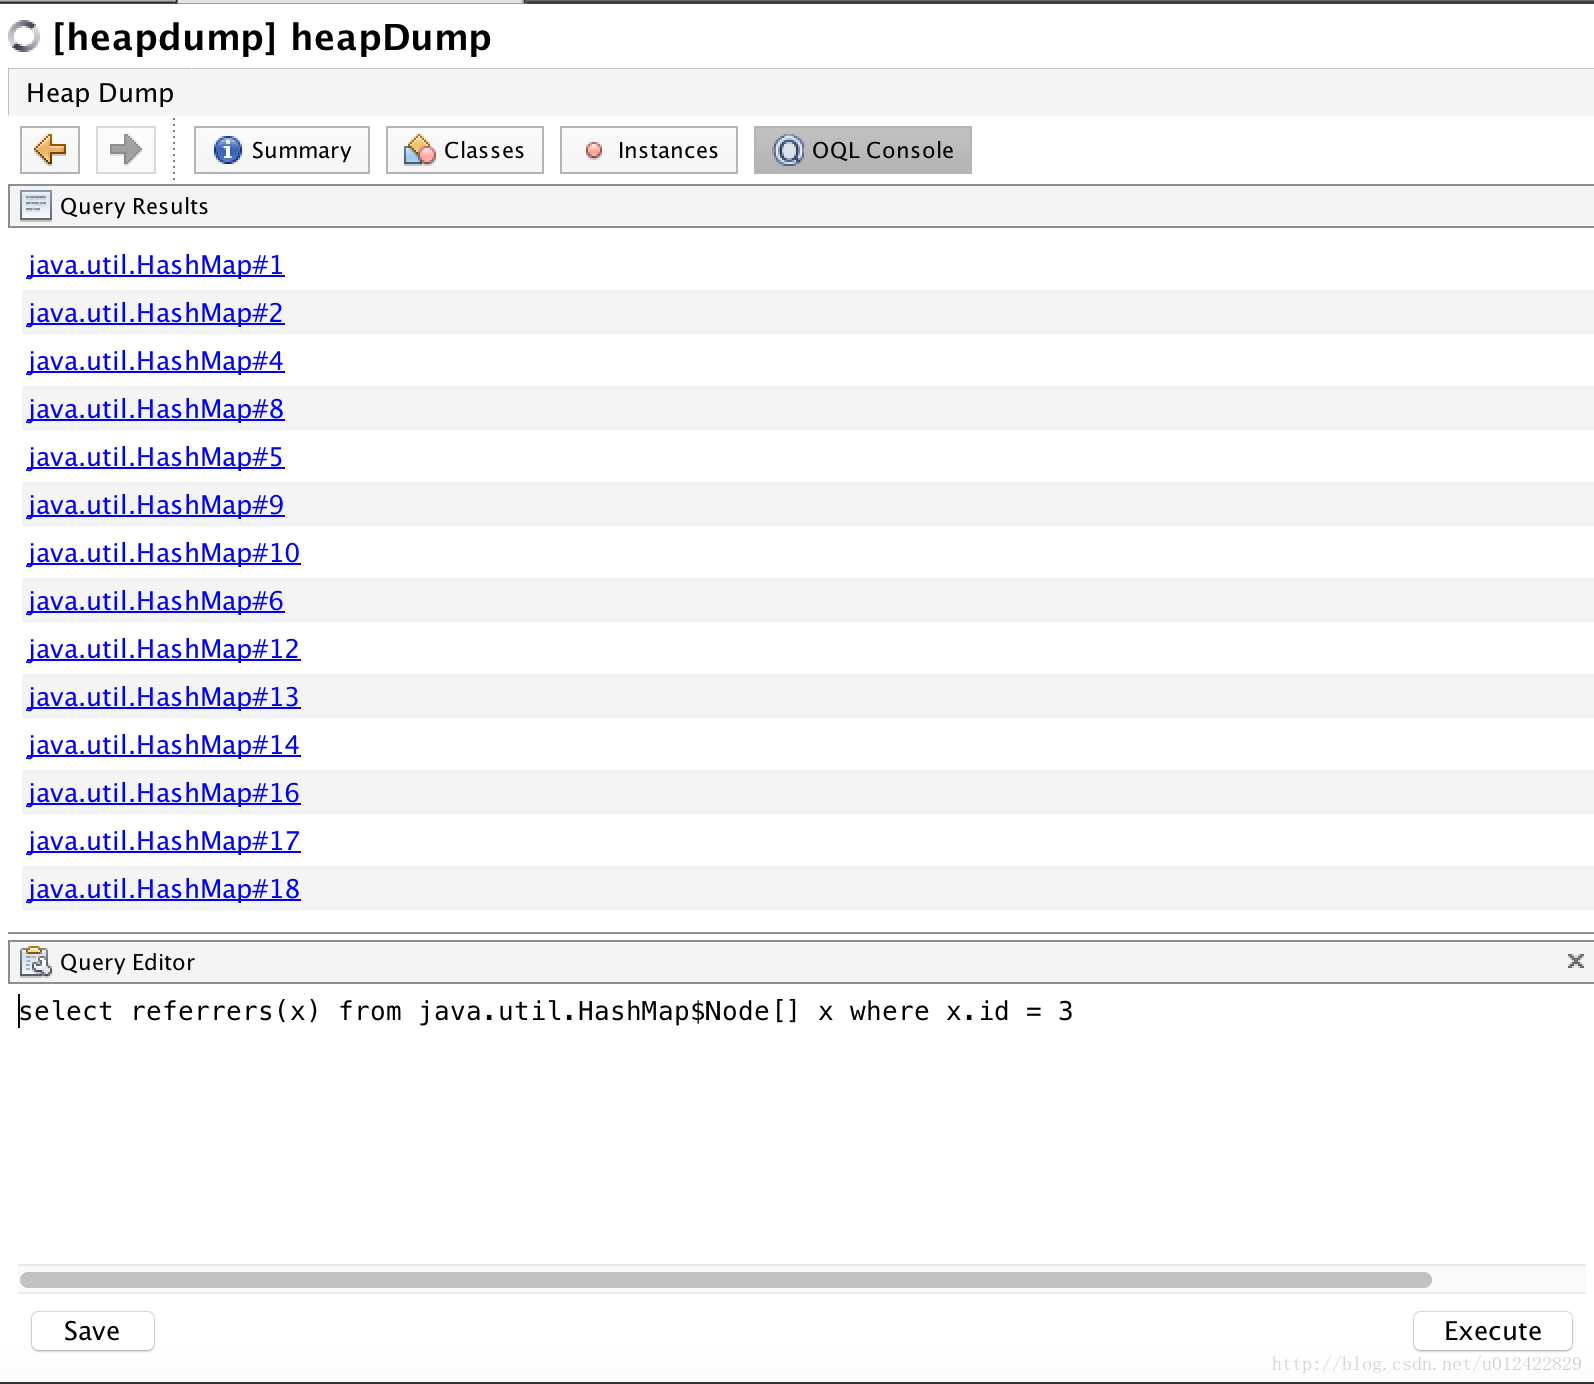
Task: Click the Query Editor panel icon
Action: point(36,962)
